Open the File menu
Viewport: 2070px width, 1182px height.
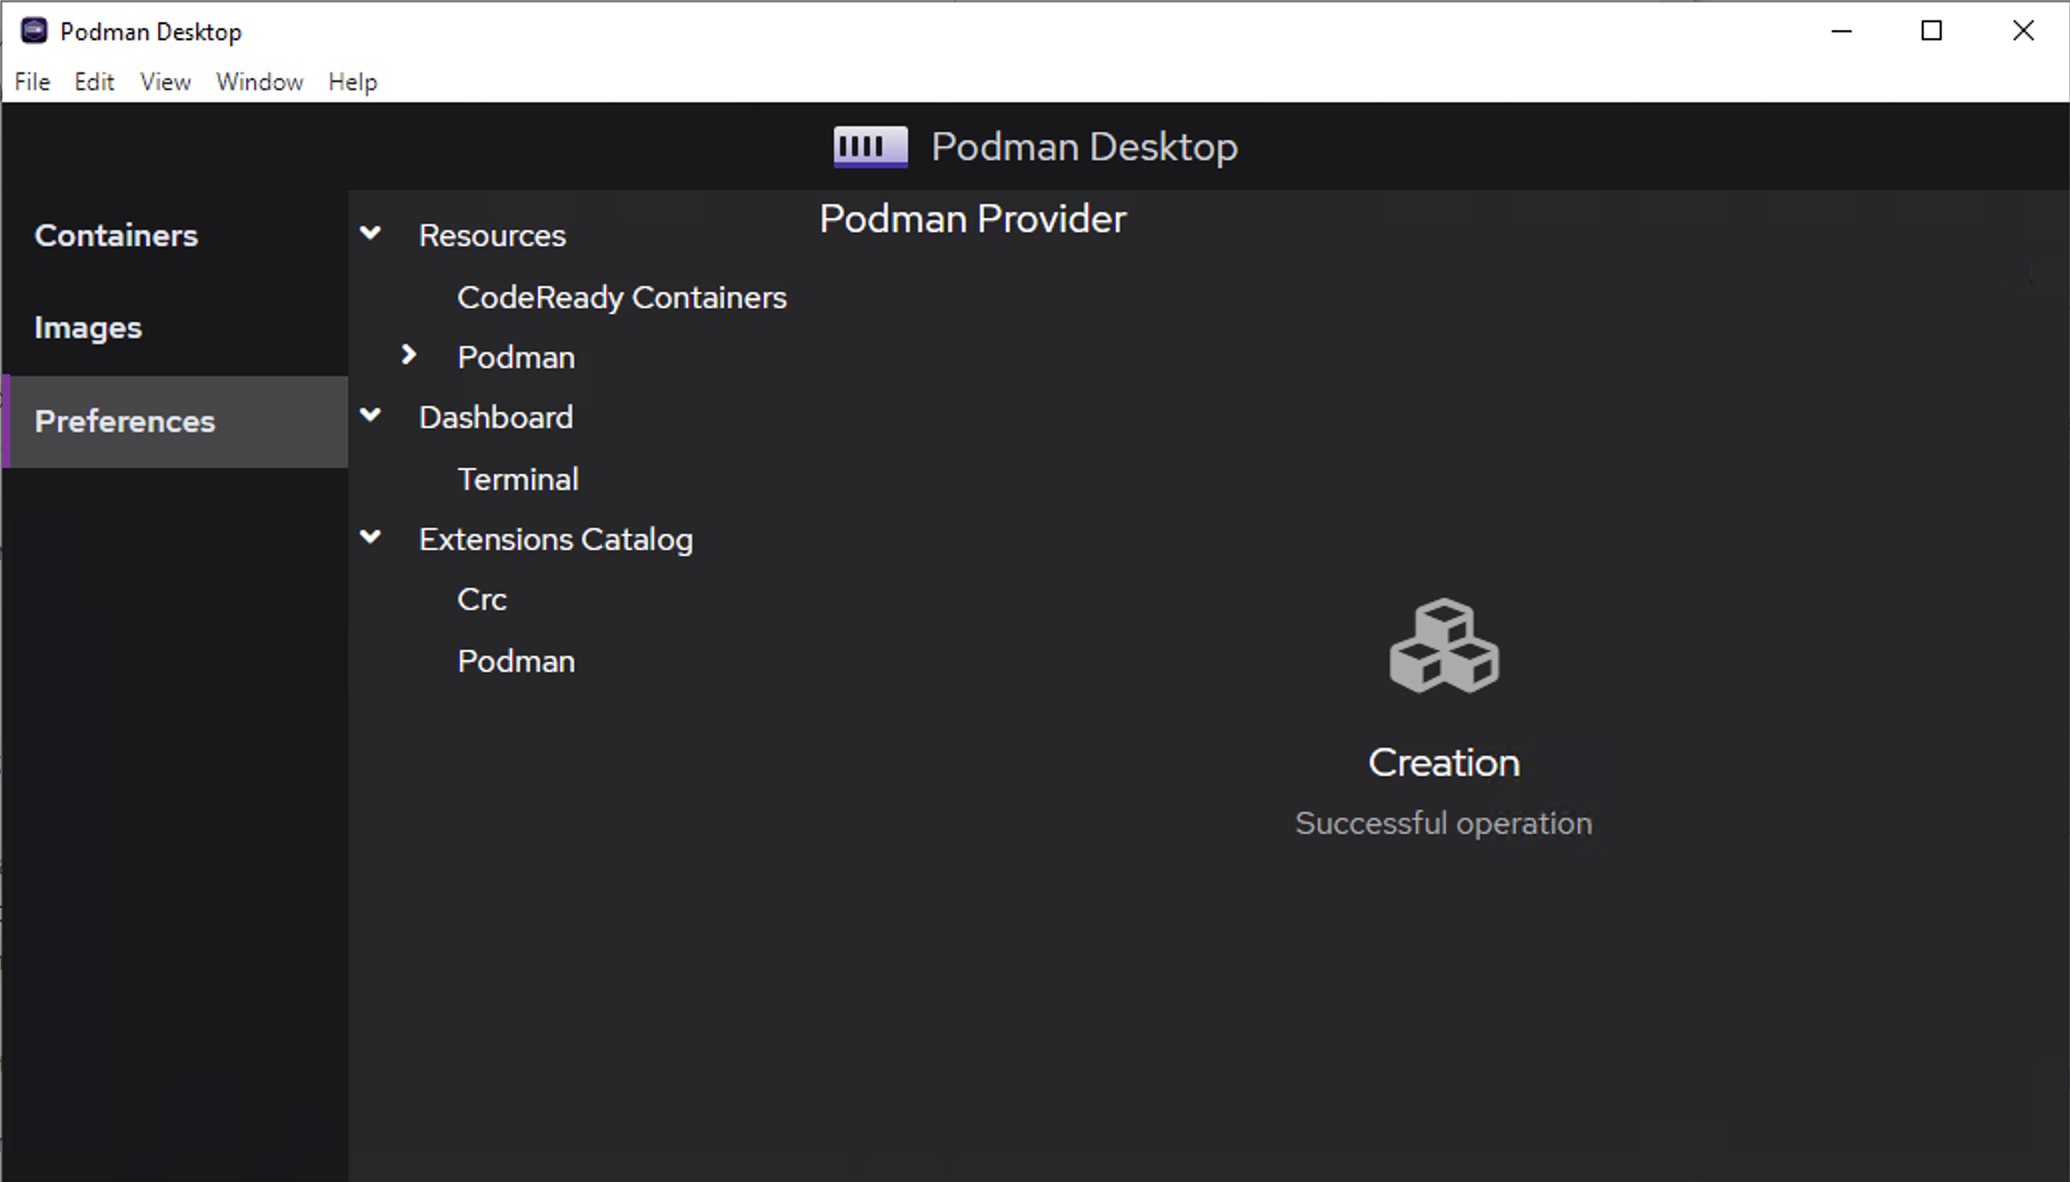(x=32, y=82)
